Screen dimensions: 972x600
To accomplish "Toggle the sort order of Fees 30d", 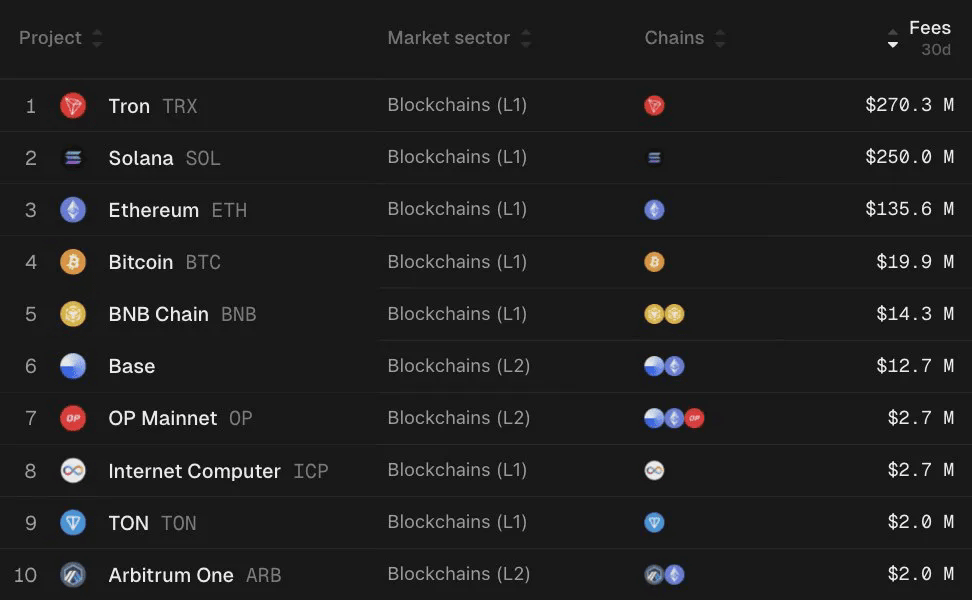I will coord(893,39).
